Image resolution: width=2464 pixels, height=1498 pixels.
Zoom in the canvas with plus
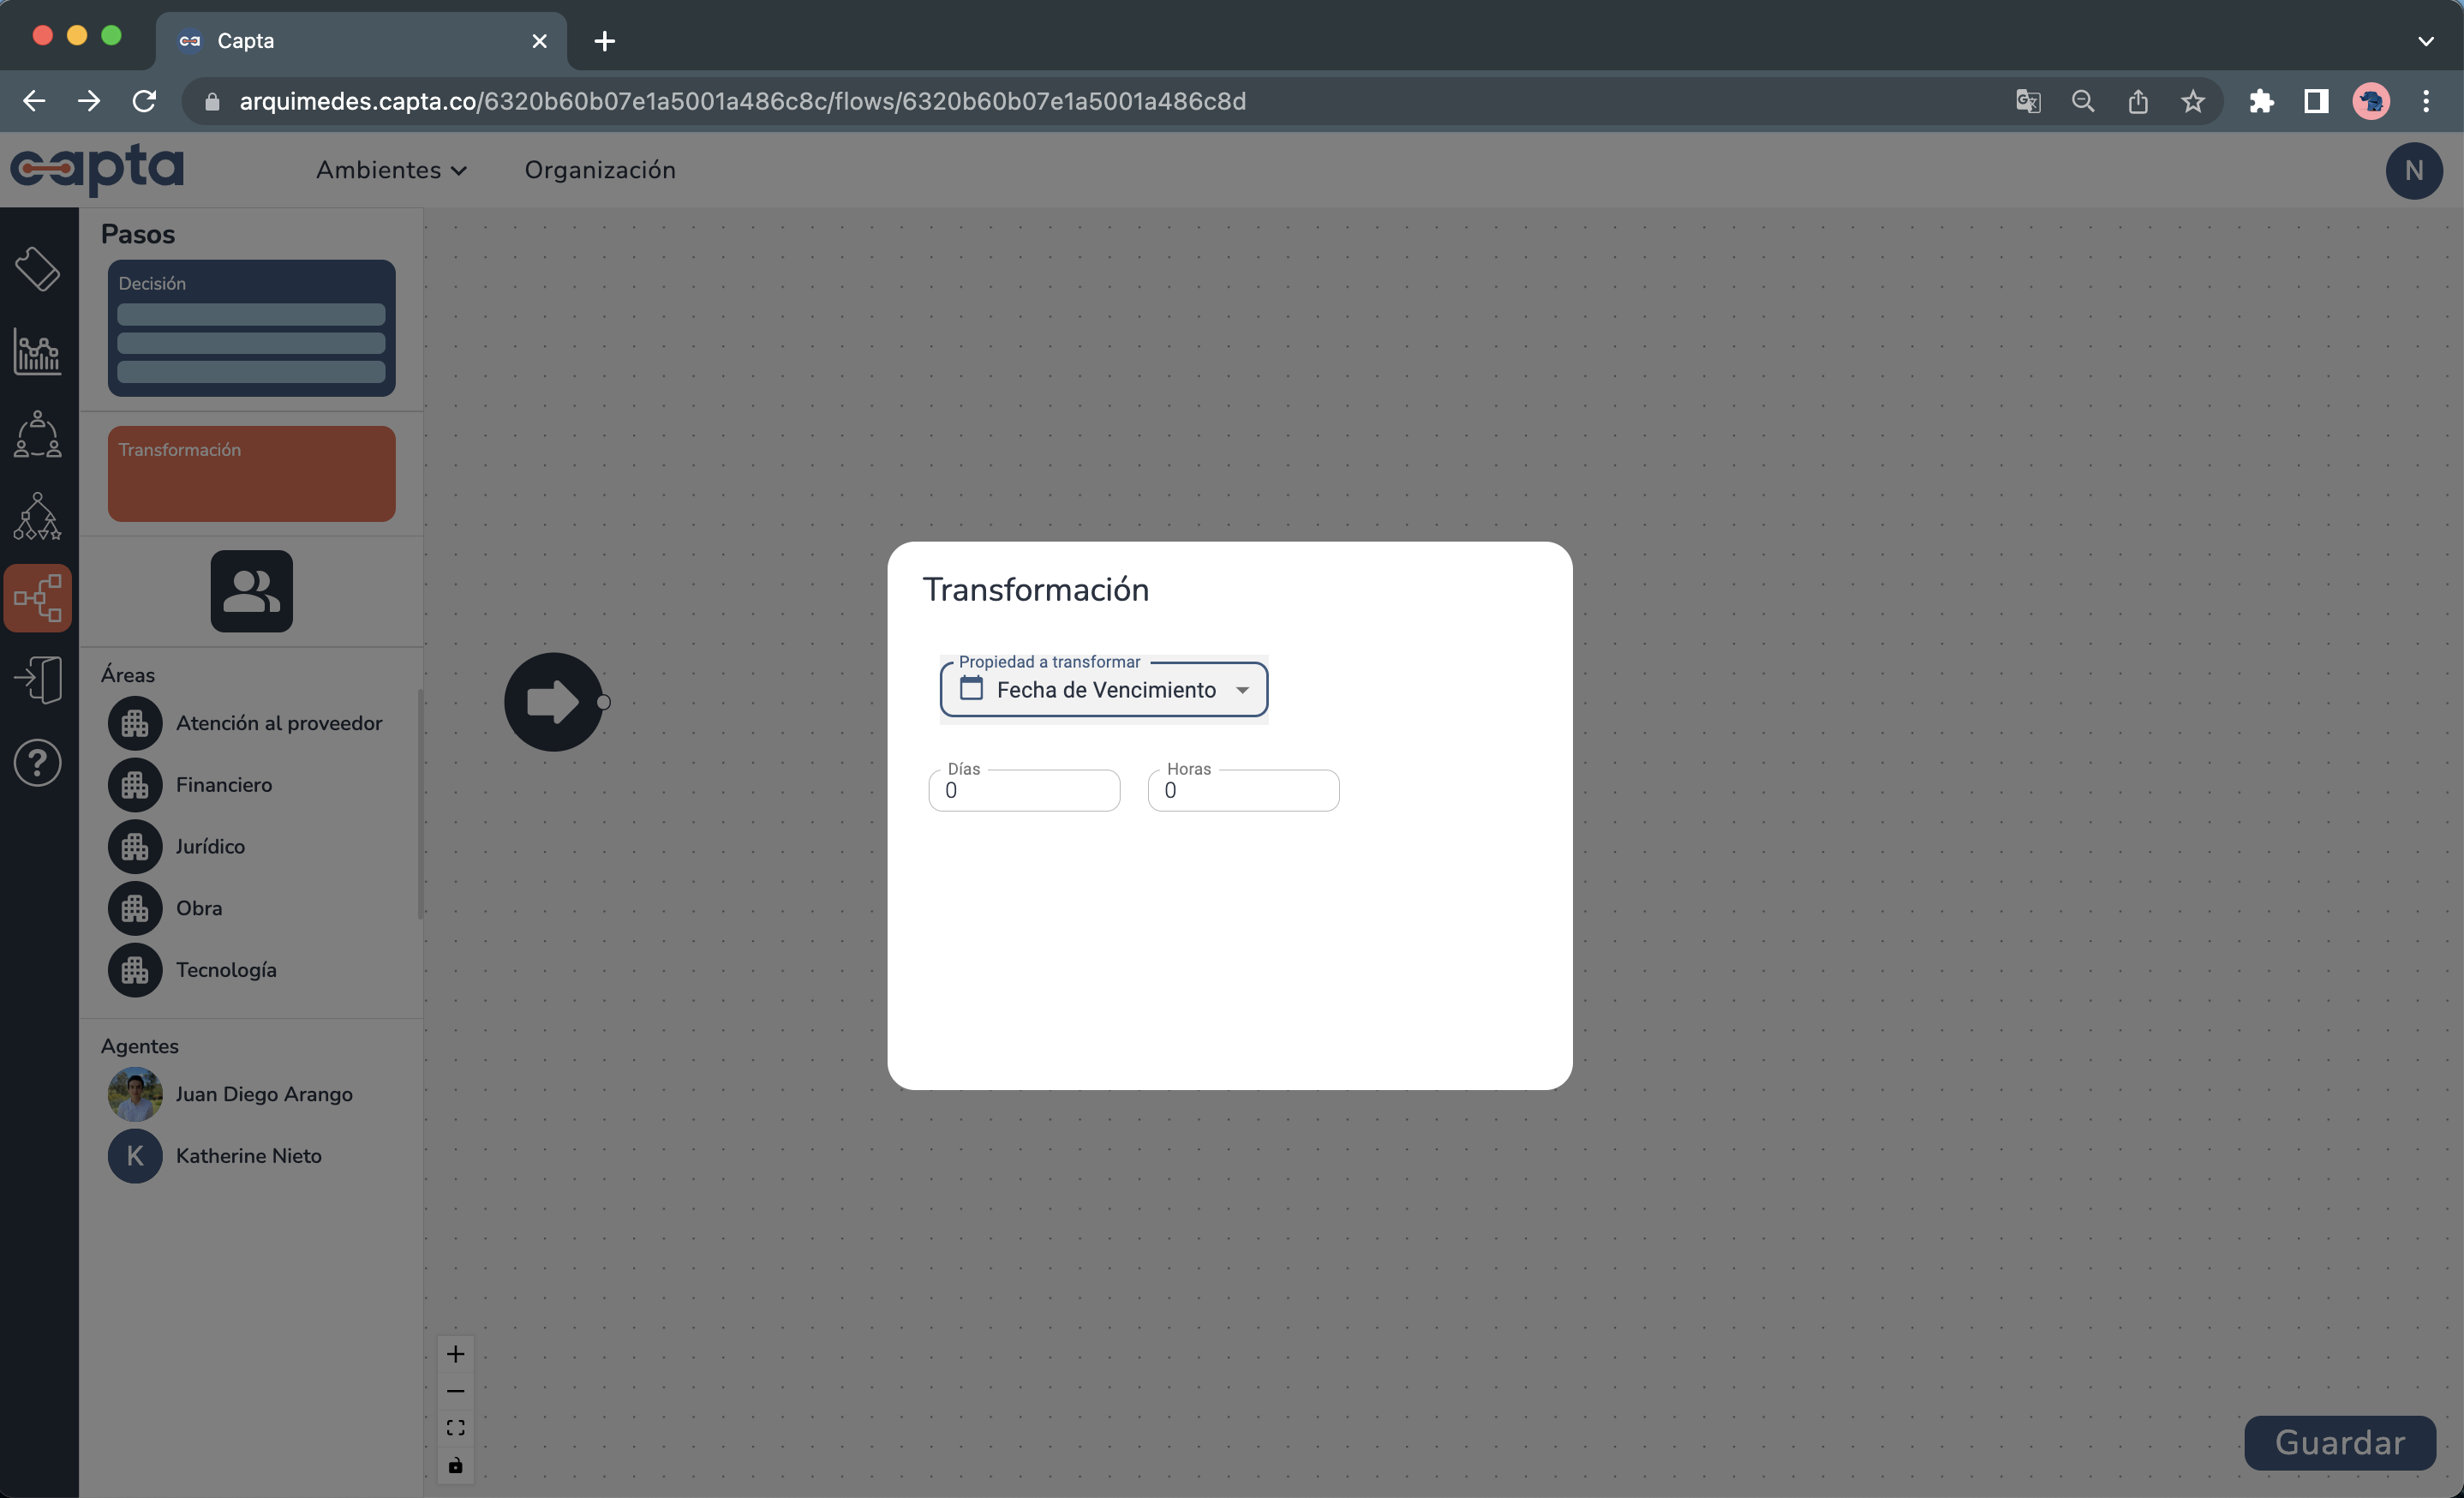click(455, 1354)
